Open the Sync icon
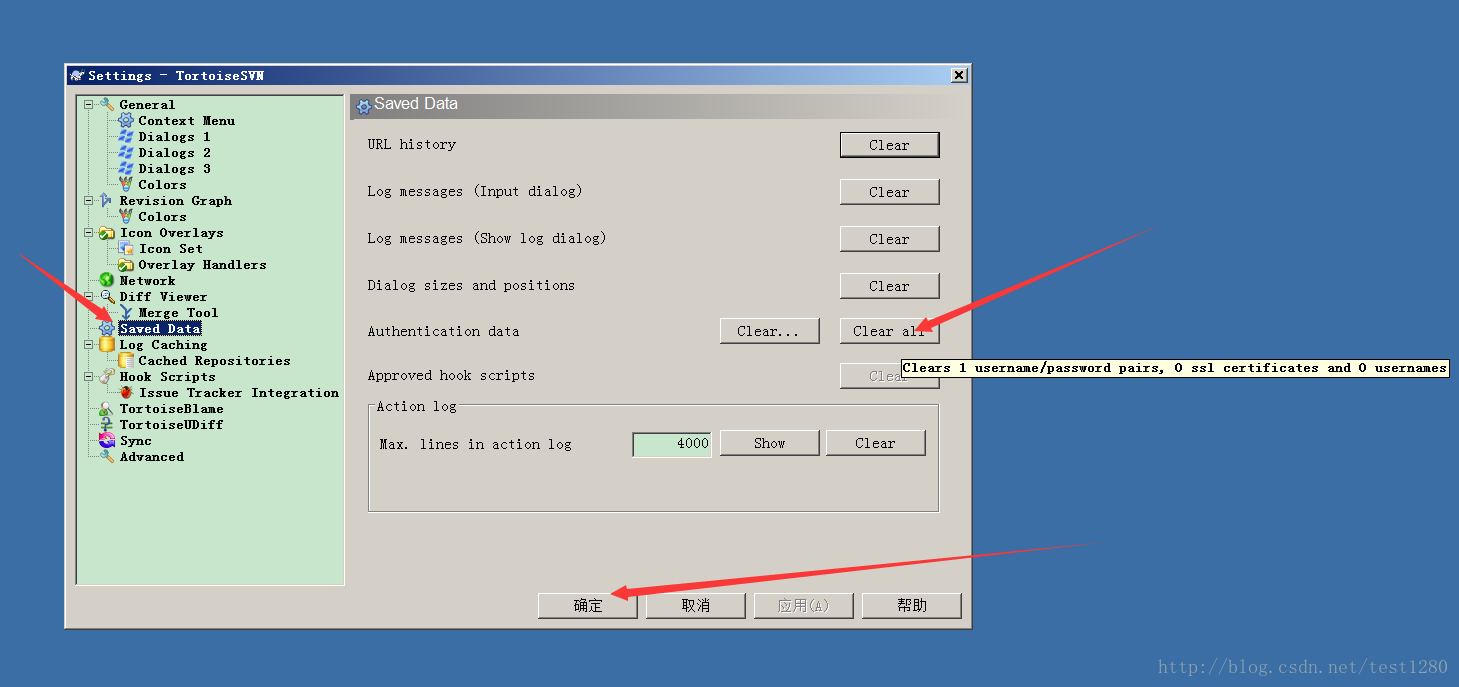The height and width of the screenshot is (687, 1459). [x=107, y=440]
